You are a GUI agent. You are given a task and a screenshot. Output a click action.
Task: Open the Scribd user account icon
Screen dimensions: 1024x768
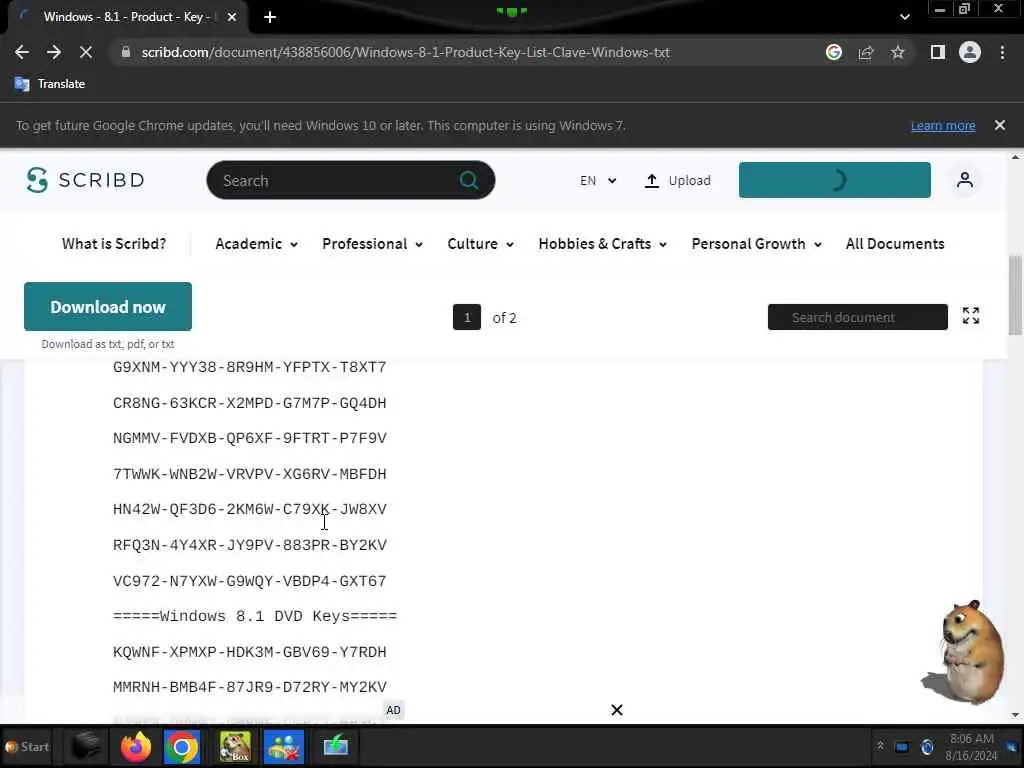(965, 180)
